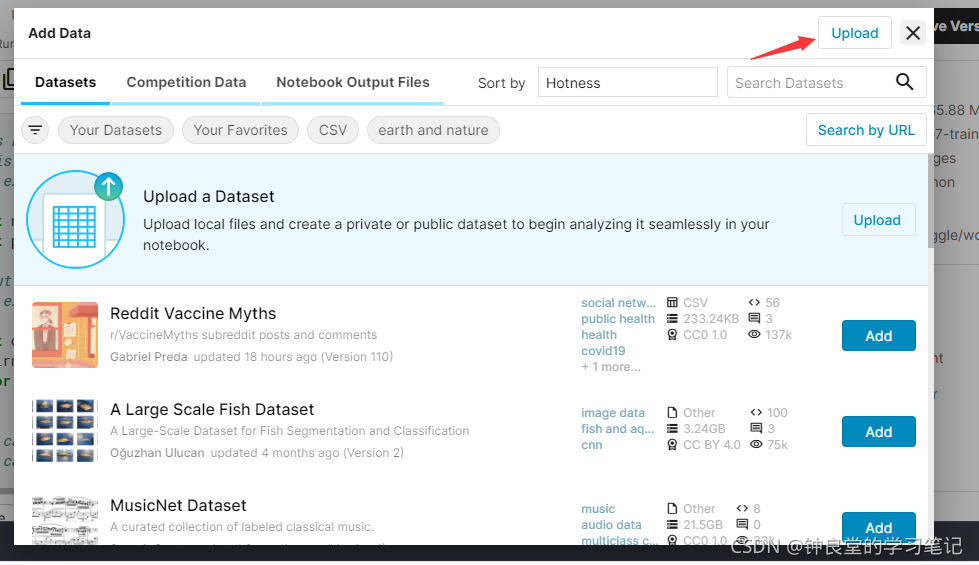Expand the + 1 more... tags
Screen dimensions: 979x565
[611, 367]
